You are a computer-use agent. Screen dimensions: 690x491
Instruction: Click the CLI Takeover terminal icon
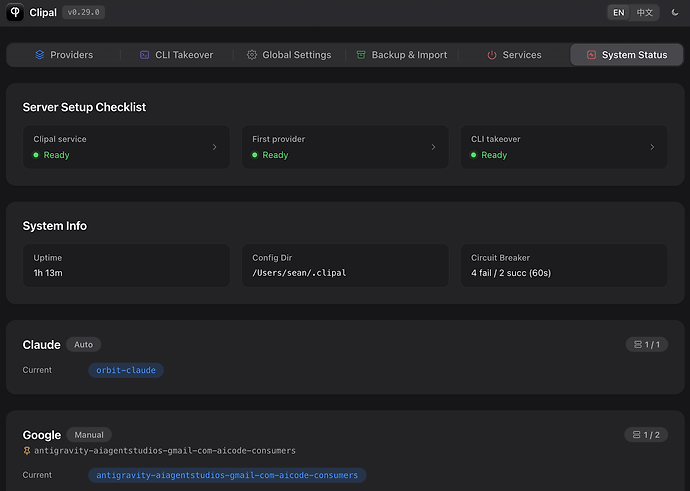tap(144, 55)
